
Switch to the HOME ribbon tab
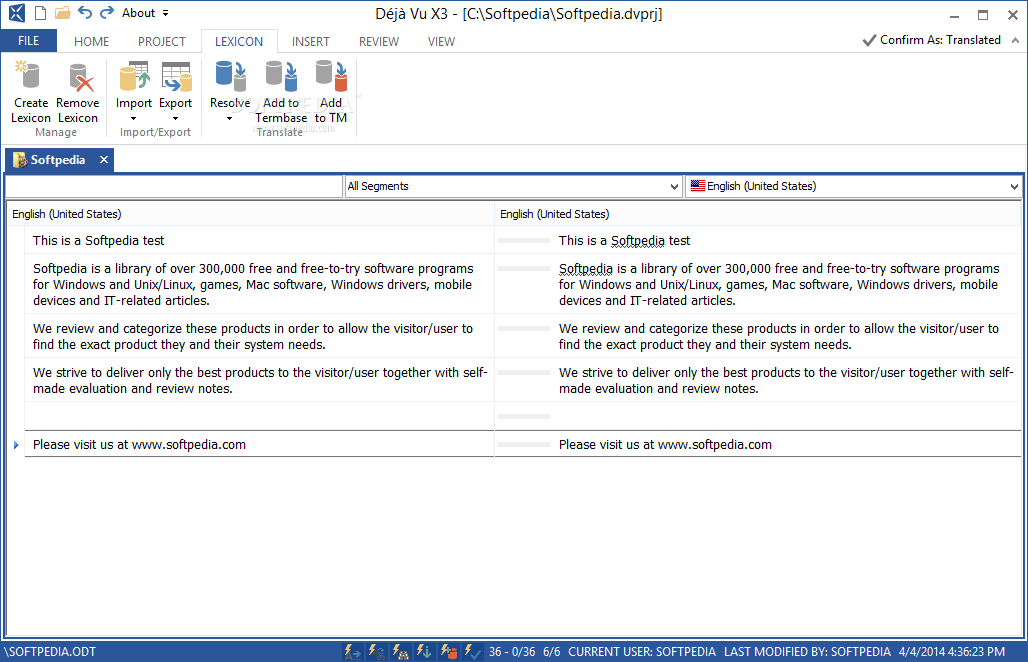coord(91,41)
